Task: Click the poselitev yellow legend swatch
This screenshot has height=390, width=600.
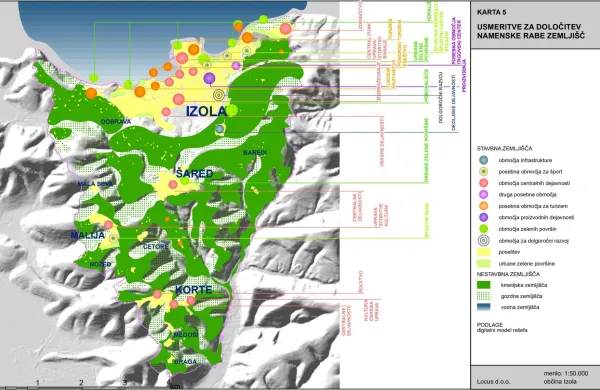Action: pyautogui.click(x=484, y=252)
